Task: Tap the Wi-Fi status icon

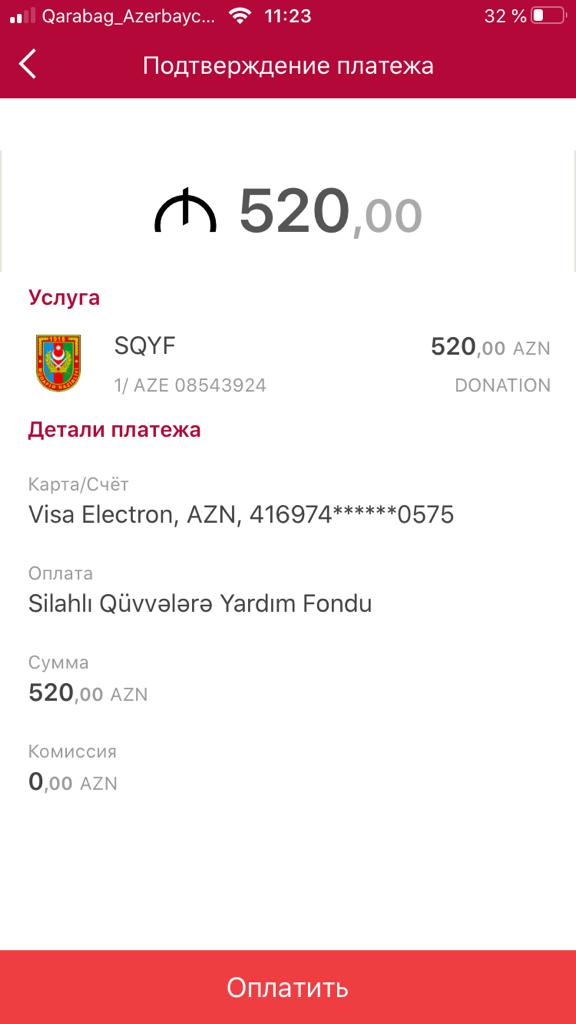Action: (x=241, y=16)
